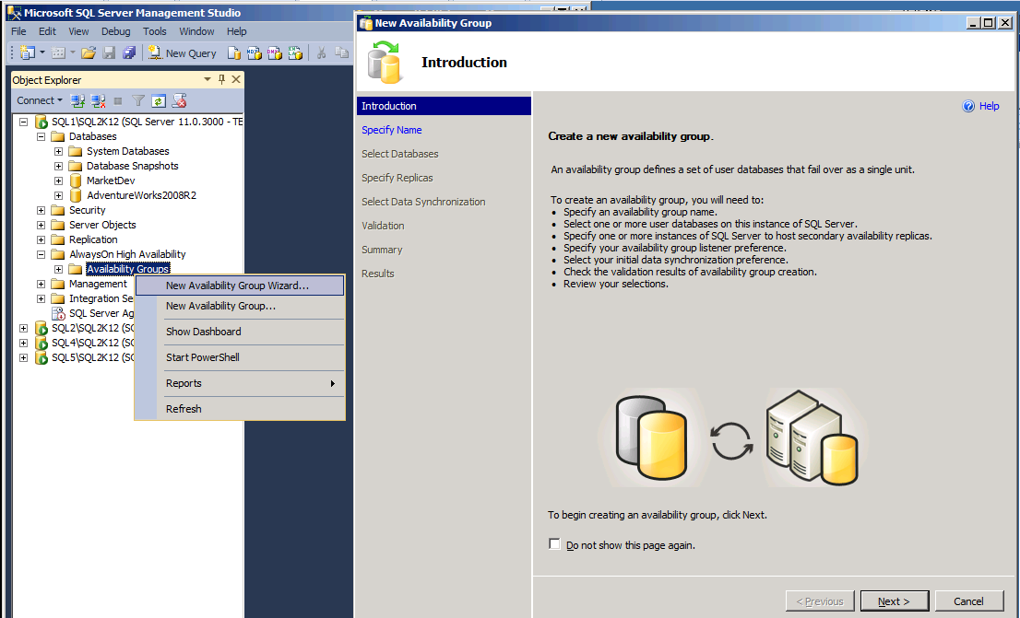
Task: Expand the Security folder
Action: pos(41,210)
